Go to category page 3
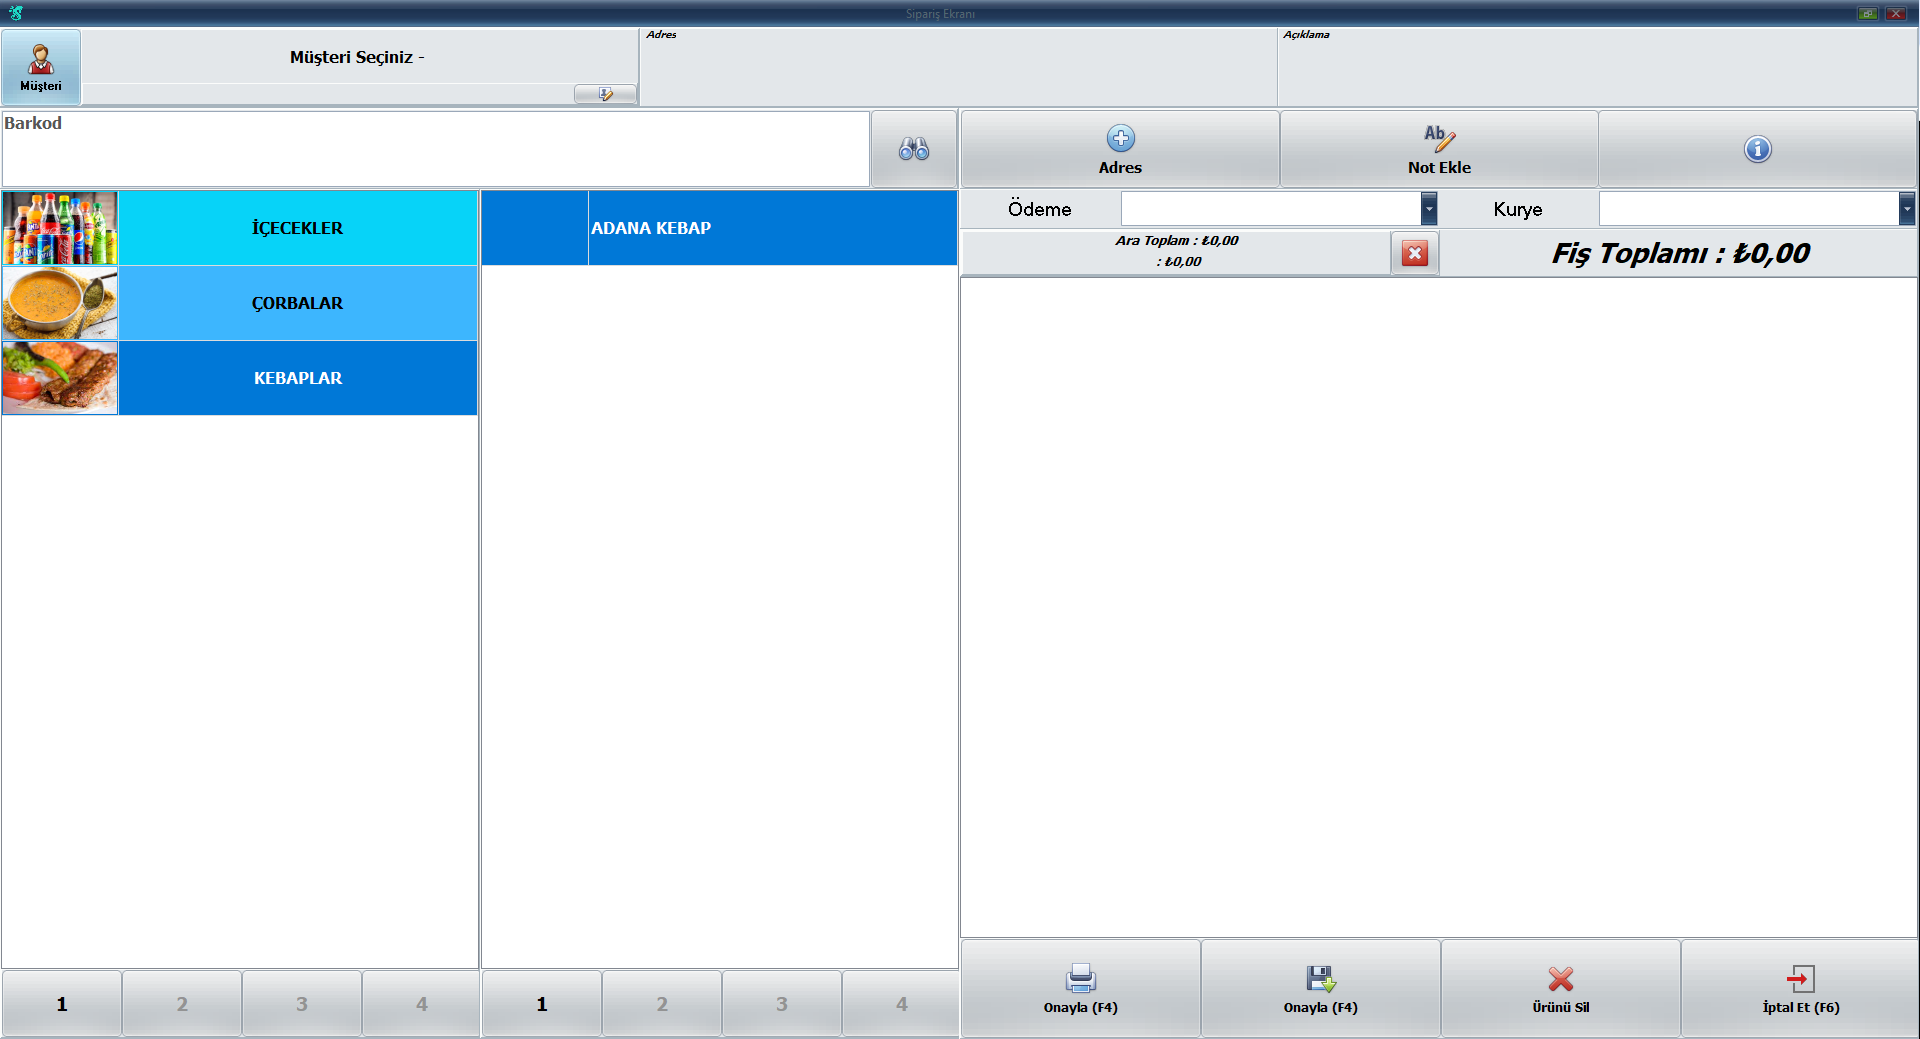Screen dimensions: 1920x1039 click(302, 1004)
